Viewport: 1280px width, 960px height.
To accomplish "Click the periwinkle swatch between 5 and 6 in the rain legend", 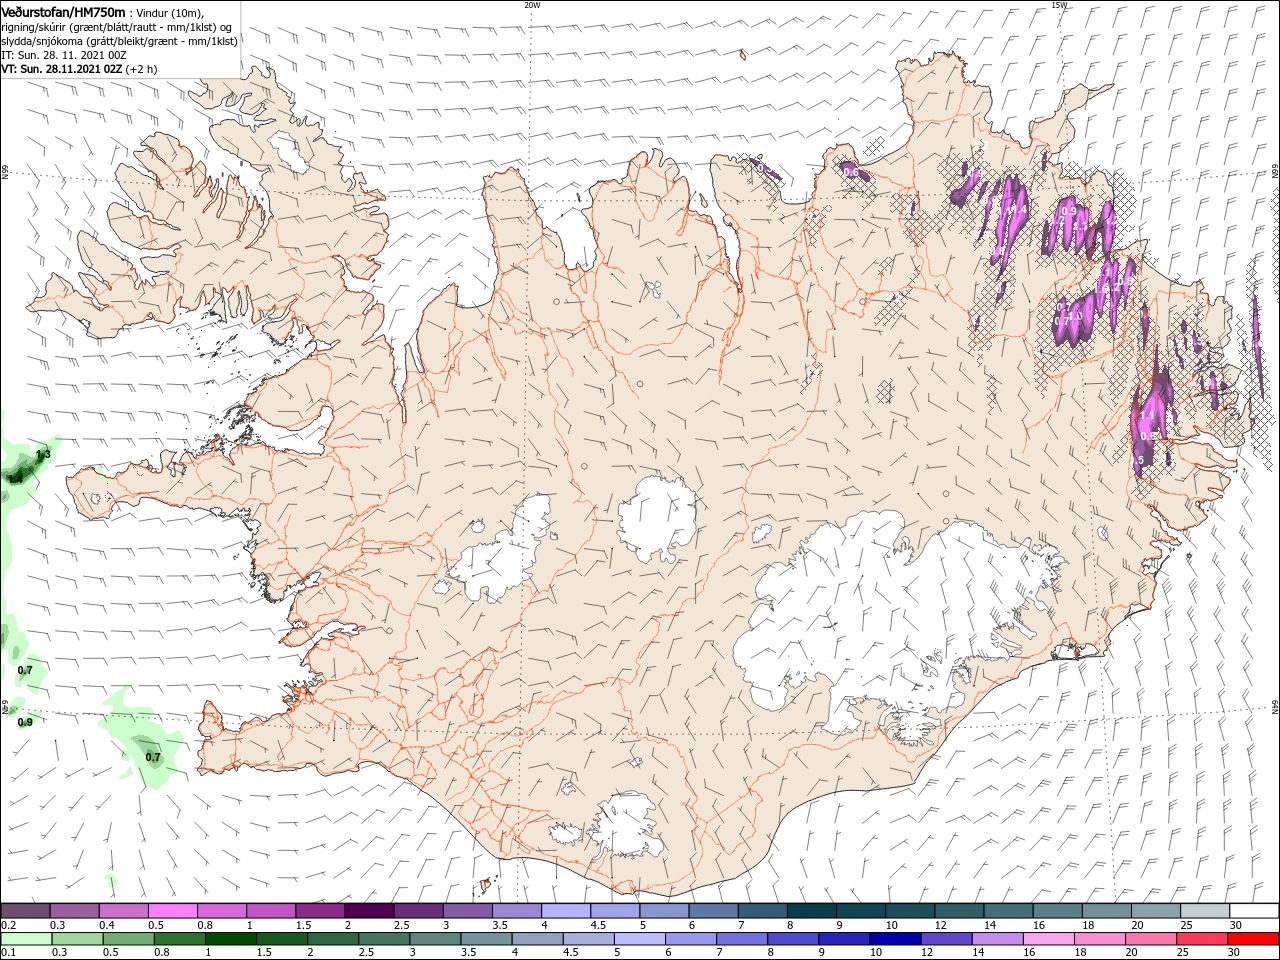I will 639,939.
